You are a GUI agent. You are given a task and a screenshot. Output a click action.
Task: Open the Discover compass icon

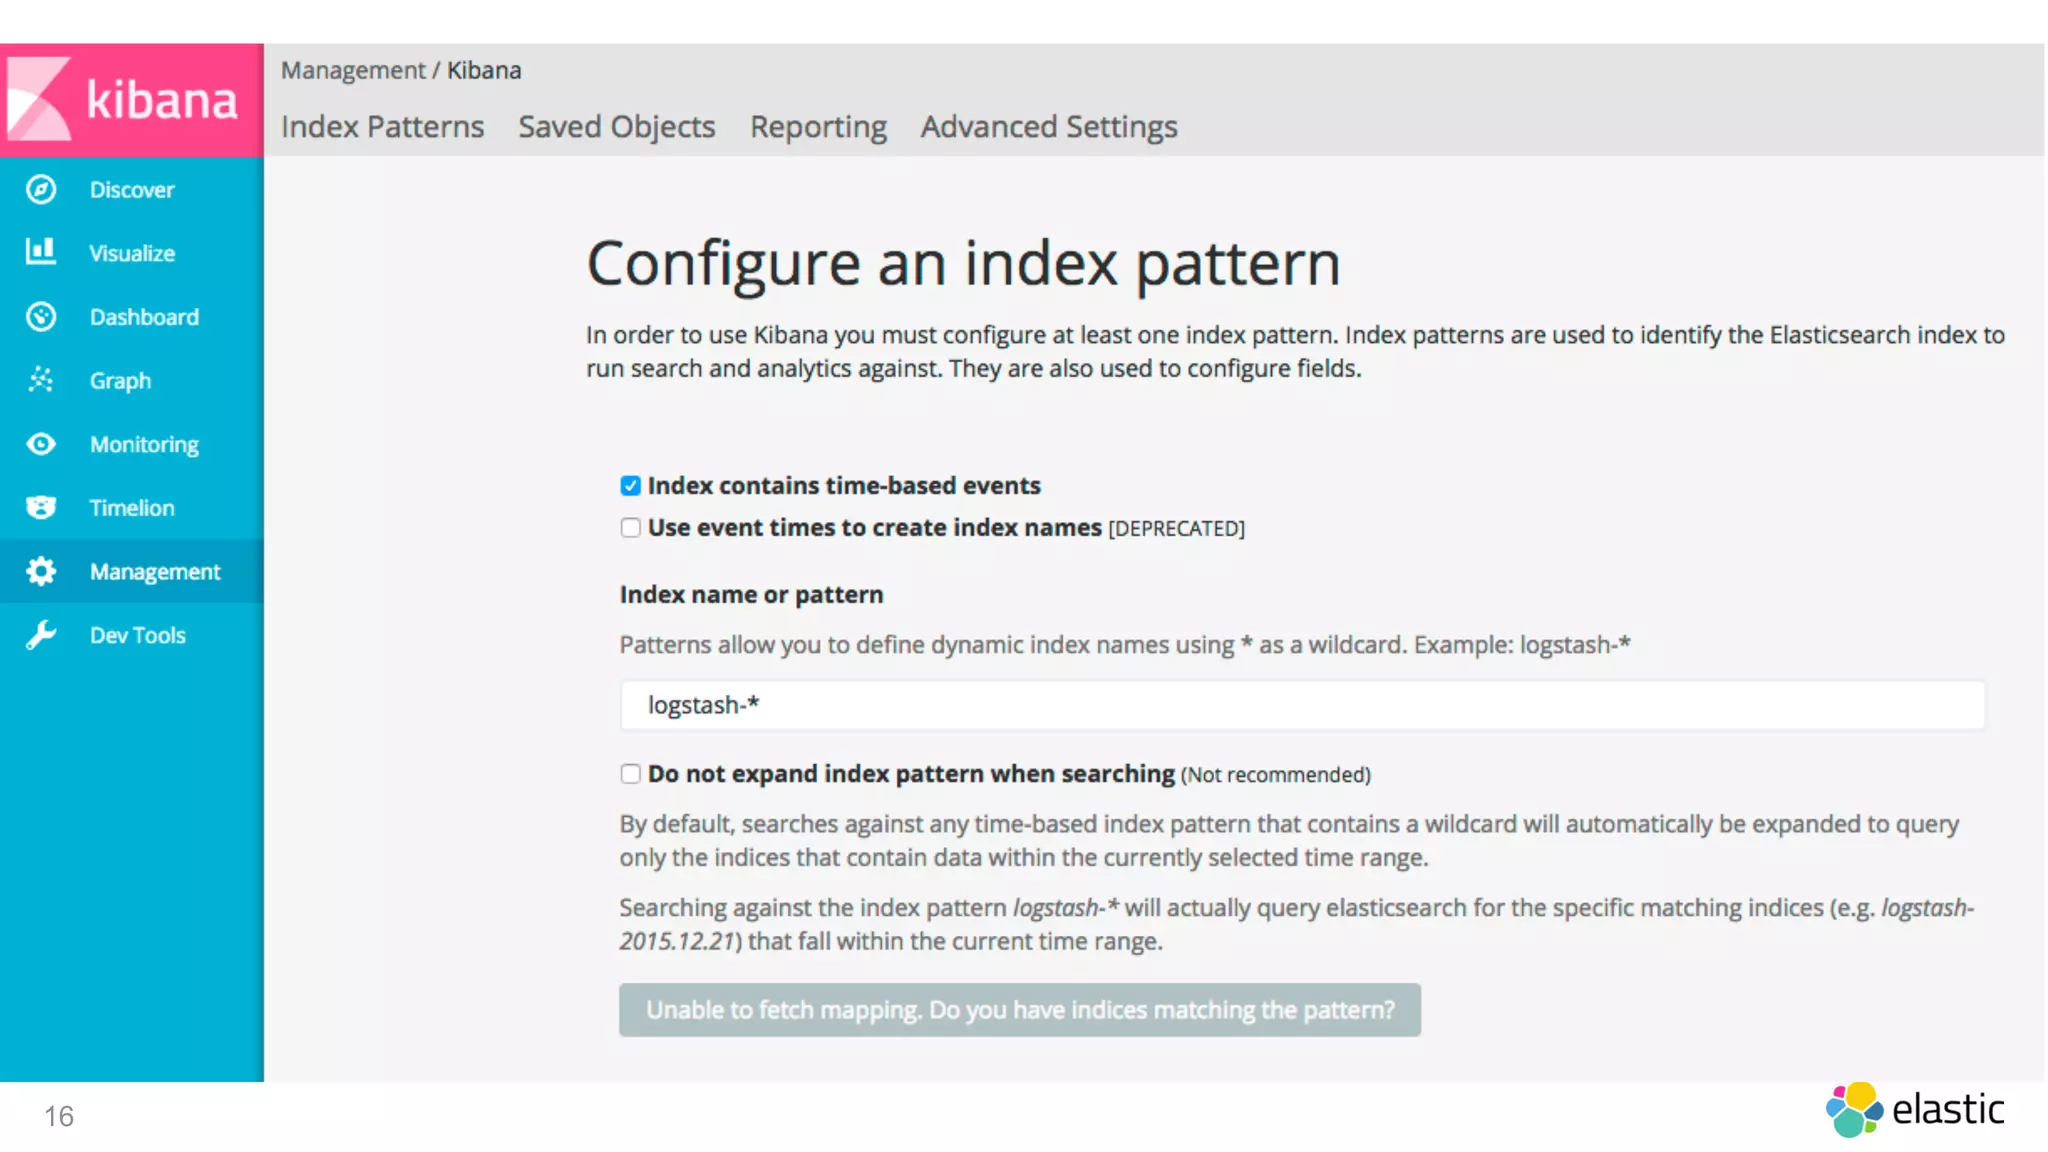41,190
